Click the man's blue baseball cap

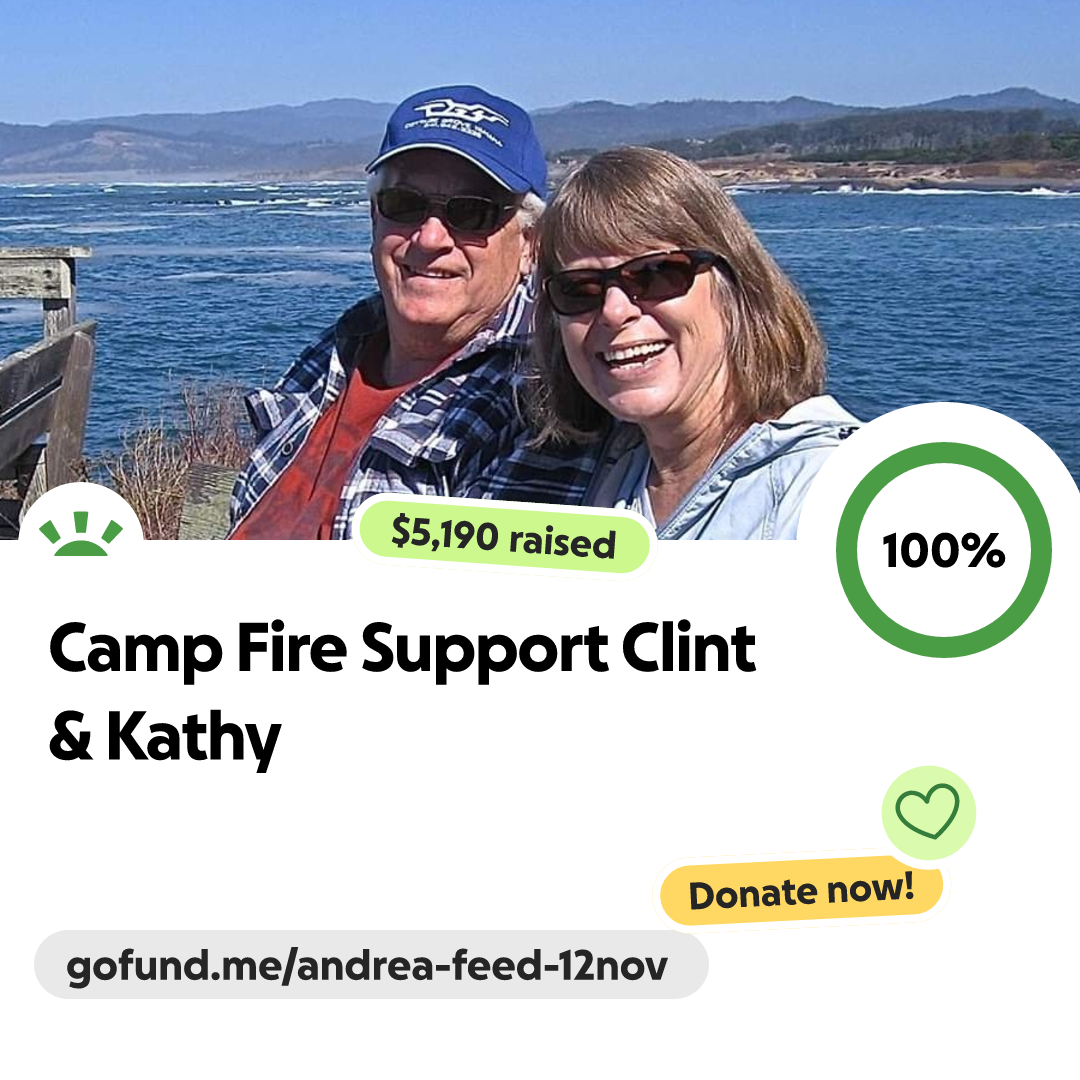pyautogui.click(x=459, y=138)
